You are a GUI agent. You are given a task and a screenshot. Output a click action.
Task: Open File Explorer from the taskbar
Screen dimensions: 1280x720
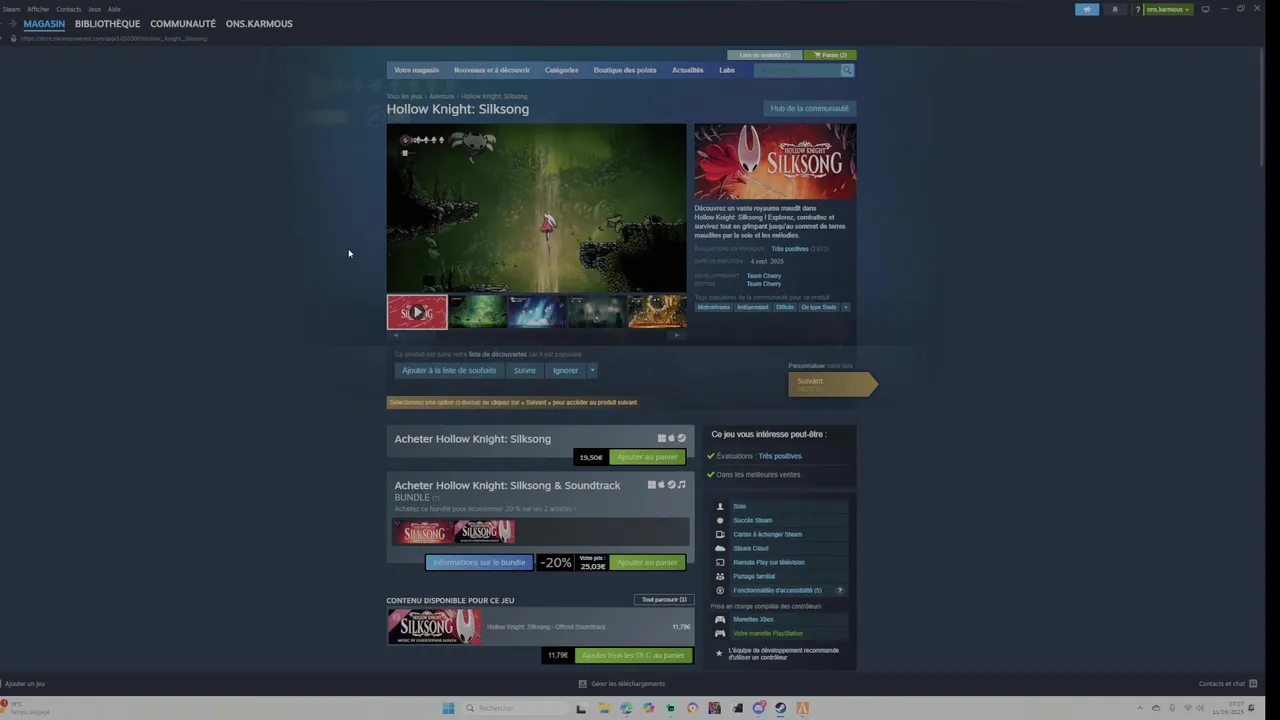point(604,708)
